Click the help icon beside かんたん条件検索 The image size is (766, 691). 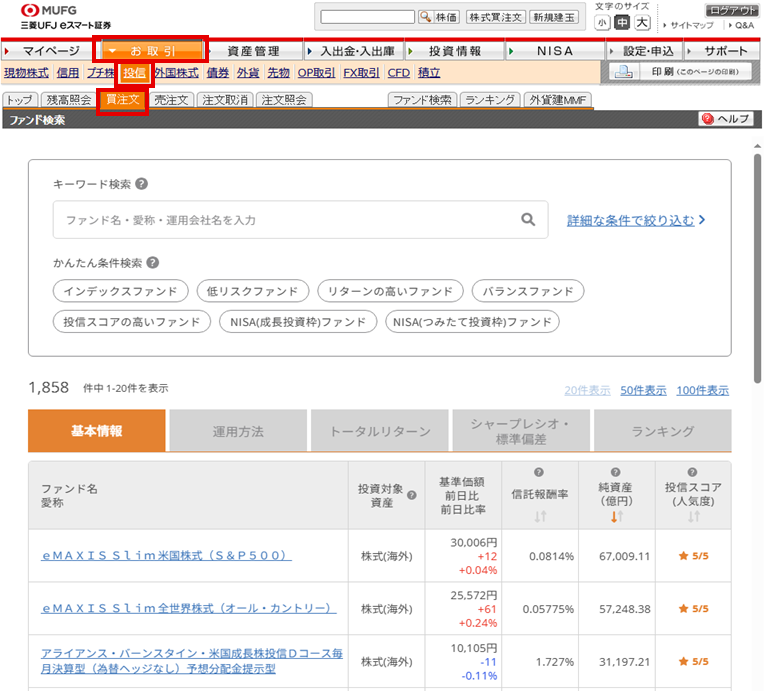coord(153,263)
